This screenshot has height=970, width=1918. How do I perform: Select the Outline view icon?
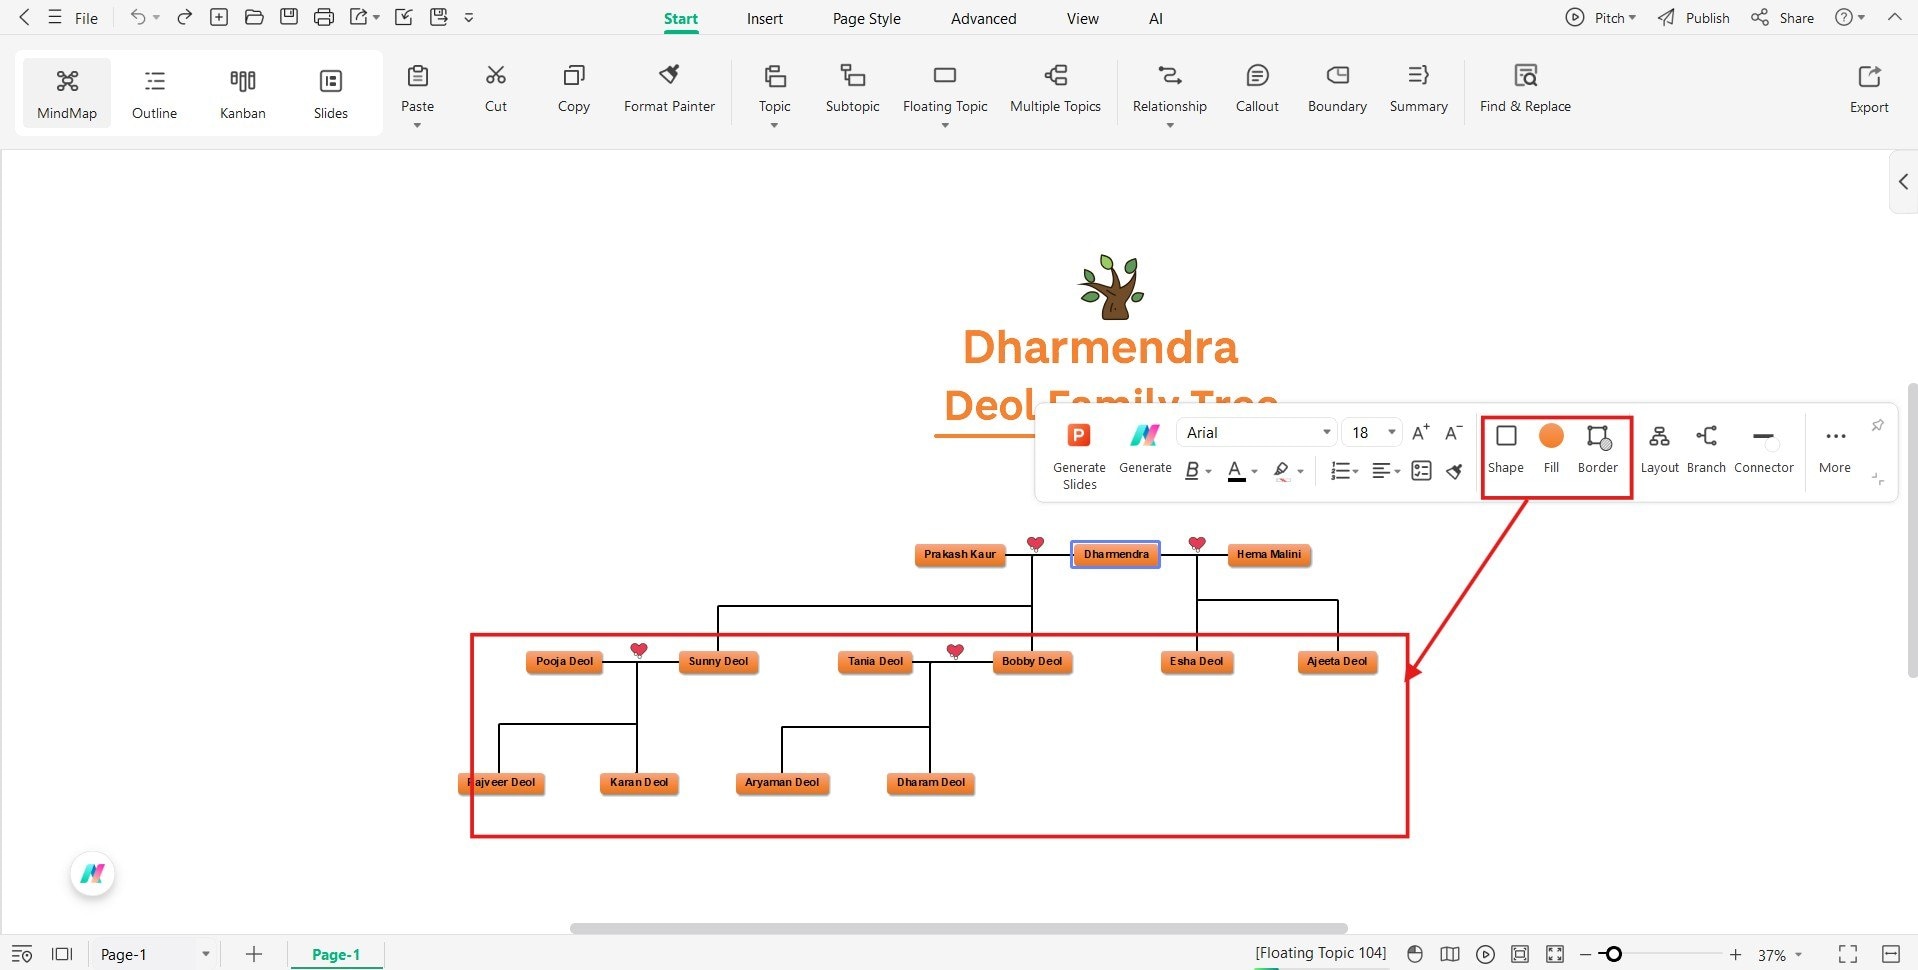[x=153, y=91]
